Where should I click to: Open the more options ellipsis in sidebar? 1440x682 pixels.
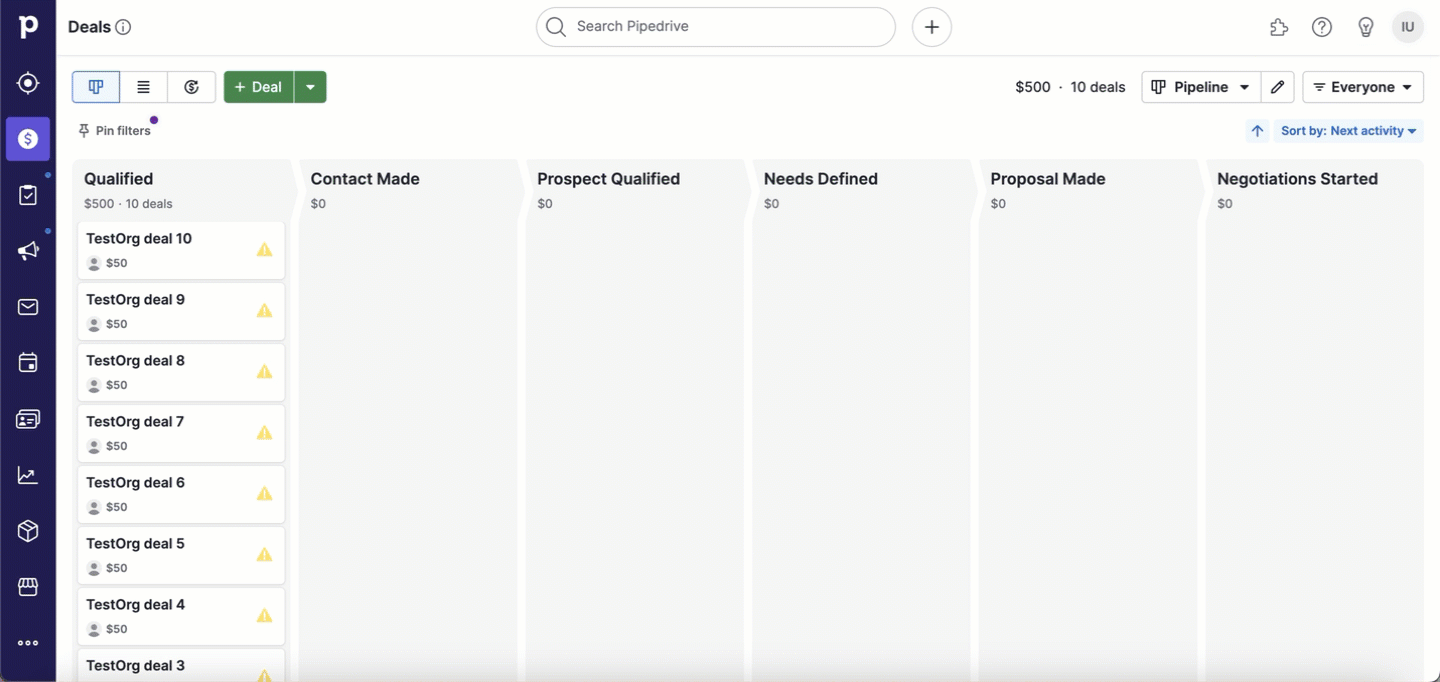(28, 643)
